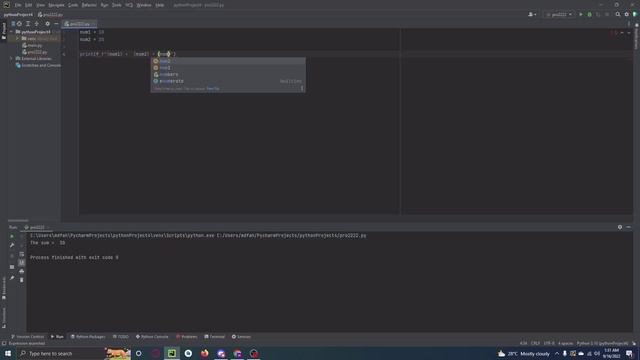This screenshot has height=360, width=640.
Task: Open Python Packages tool window tab
Action: coord(88,337)
